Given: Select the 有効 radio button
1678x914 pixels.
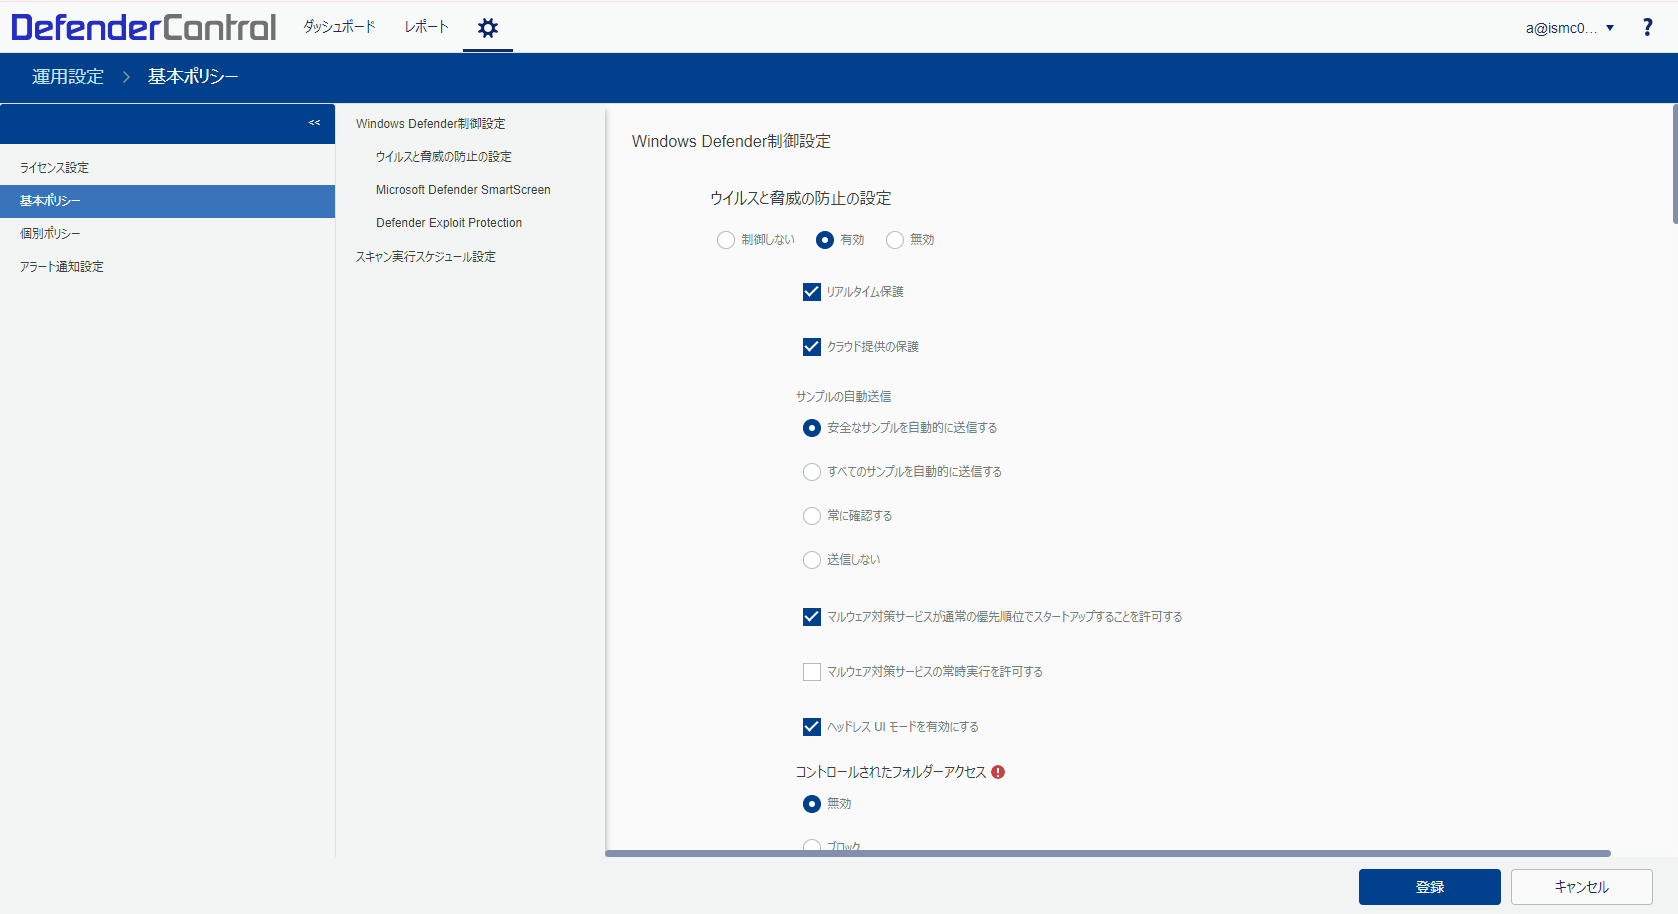Looking at the screenshot, I should coord(825,240).
